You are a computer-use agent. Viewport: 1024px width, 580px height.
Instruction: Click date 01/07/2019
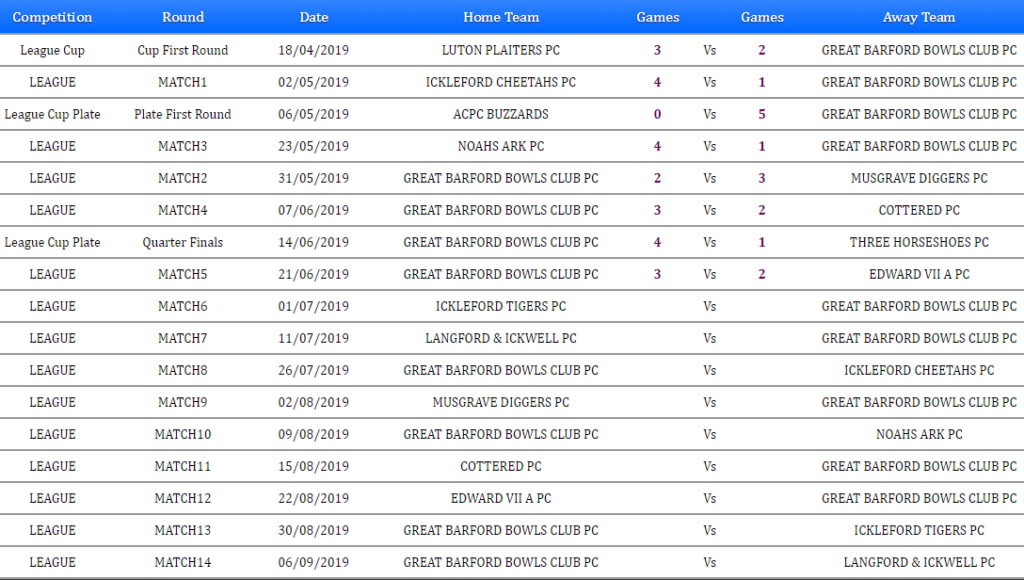tap(313, 306)
